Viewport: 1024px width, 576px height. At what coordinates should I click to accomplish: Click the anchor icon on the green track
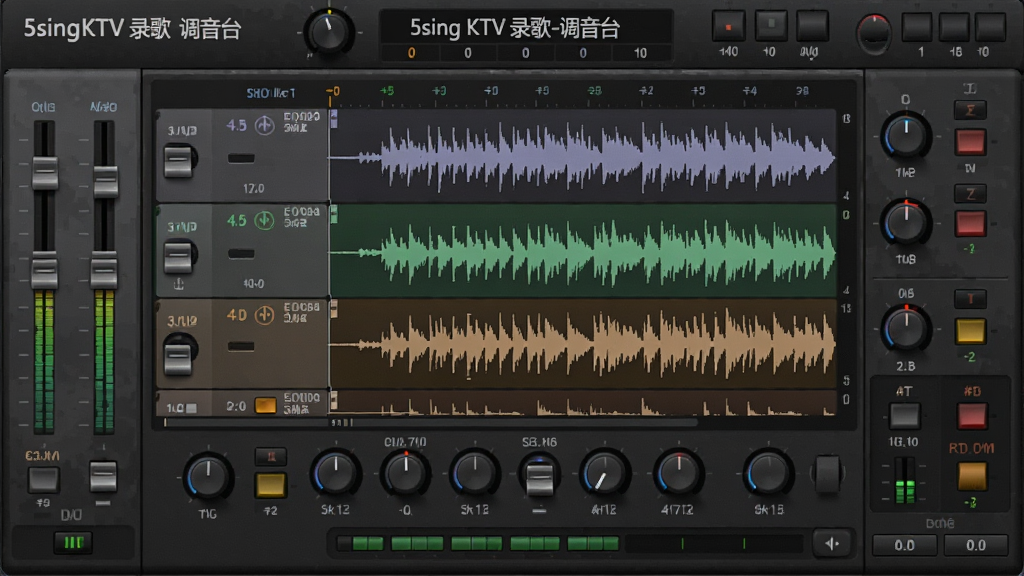pos(178,283)
